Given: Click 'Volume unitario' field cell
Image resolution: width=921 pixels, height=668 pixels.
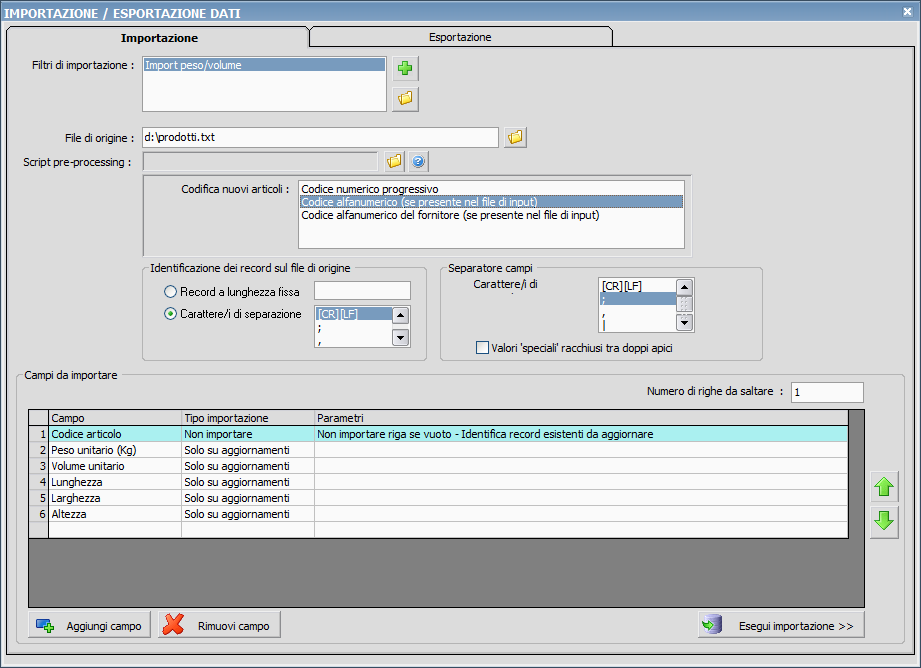Looking at the screenshot, I should pyautogui.click(x=115, y=466).
